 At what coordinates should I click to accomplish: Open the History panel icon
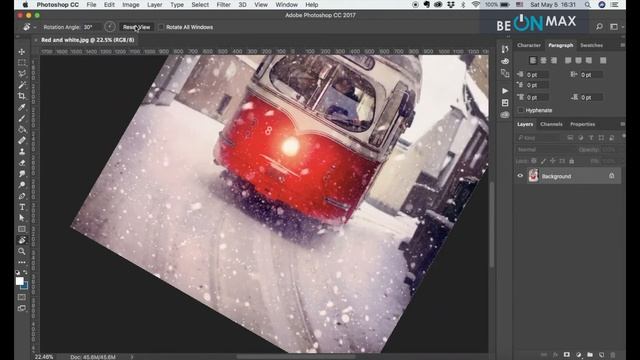[505, 49]
